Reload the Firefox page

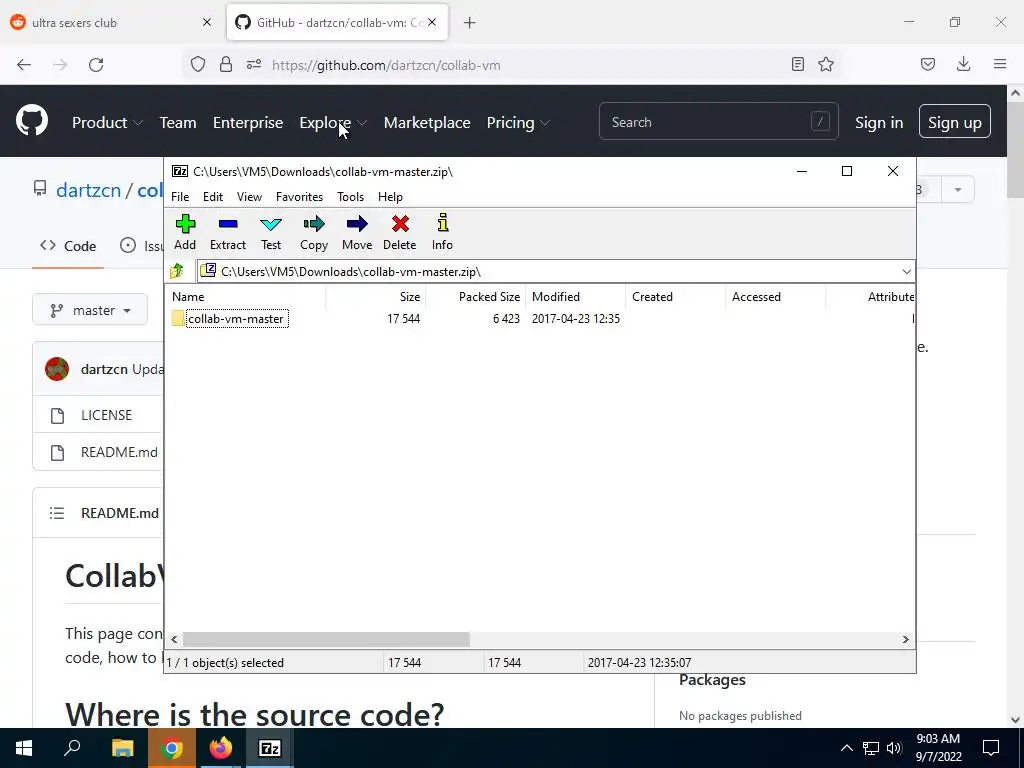(96, 65)
